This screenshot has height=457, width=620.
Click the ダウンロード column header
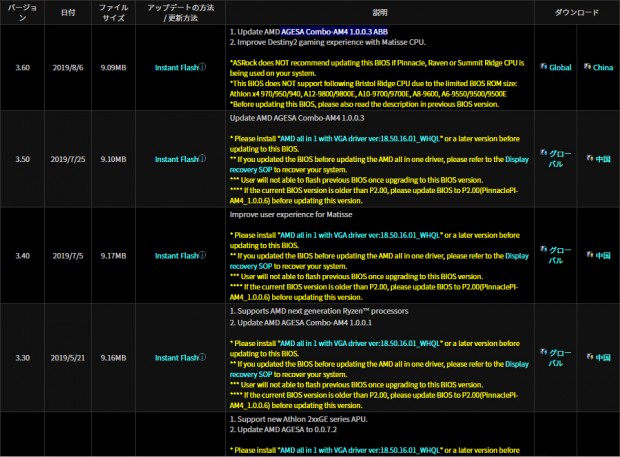click(577, 13)
